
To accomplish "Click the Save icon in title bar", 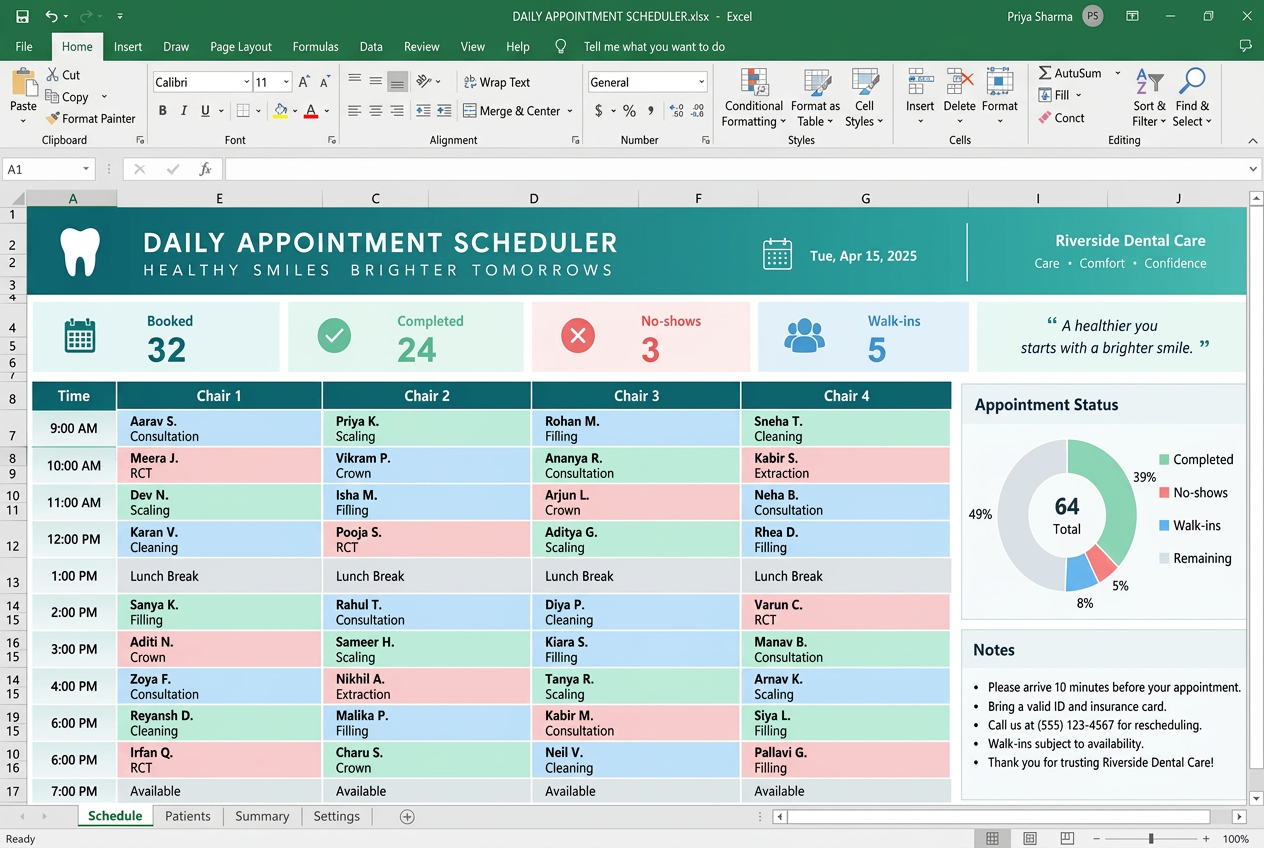I will (22, 16).
